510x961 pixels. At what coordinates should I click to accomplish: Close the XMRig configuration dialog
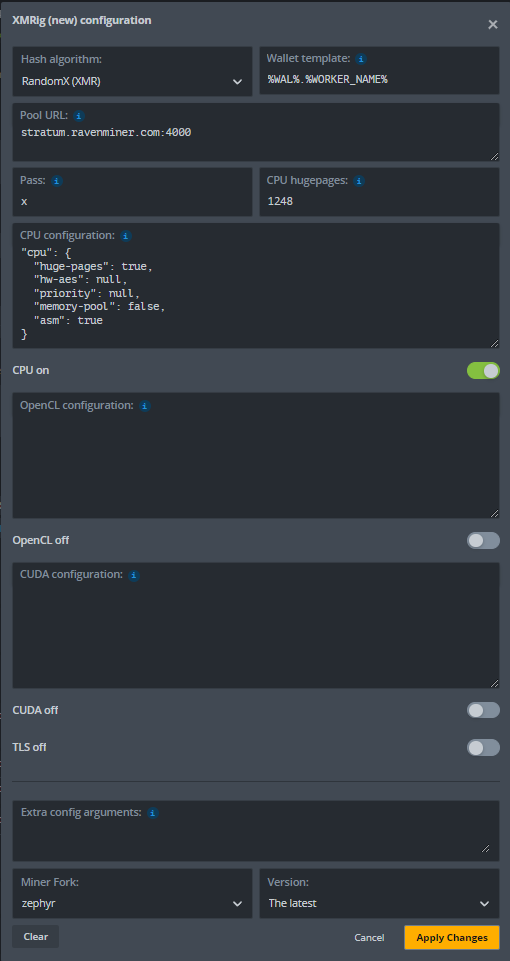click(493, 25)
